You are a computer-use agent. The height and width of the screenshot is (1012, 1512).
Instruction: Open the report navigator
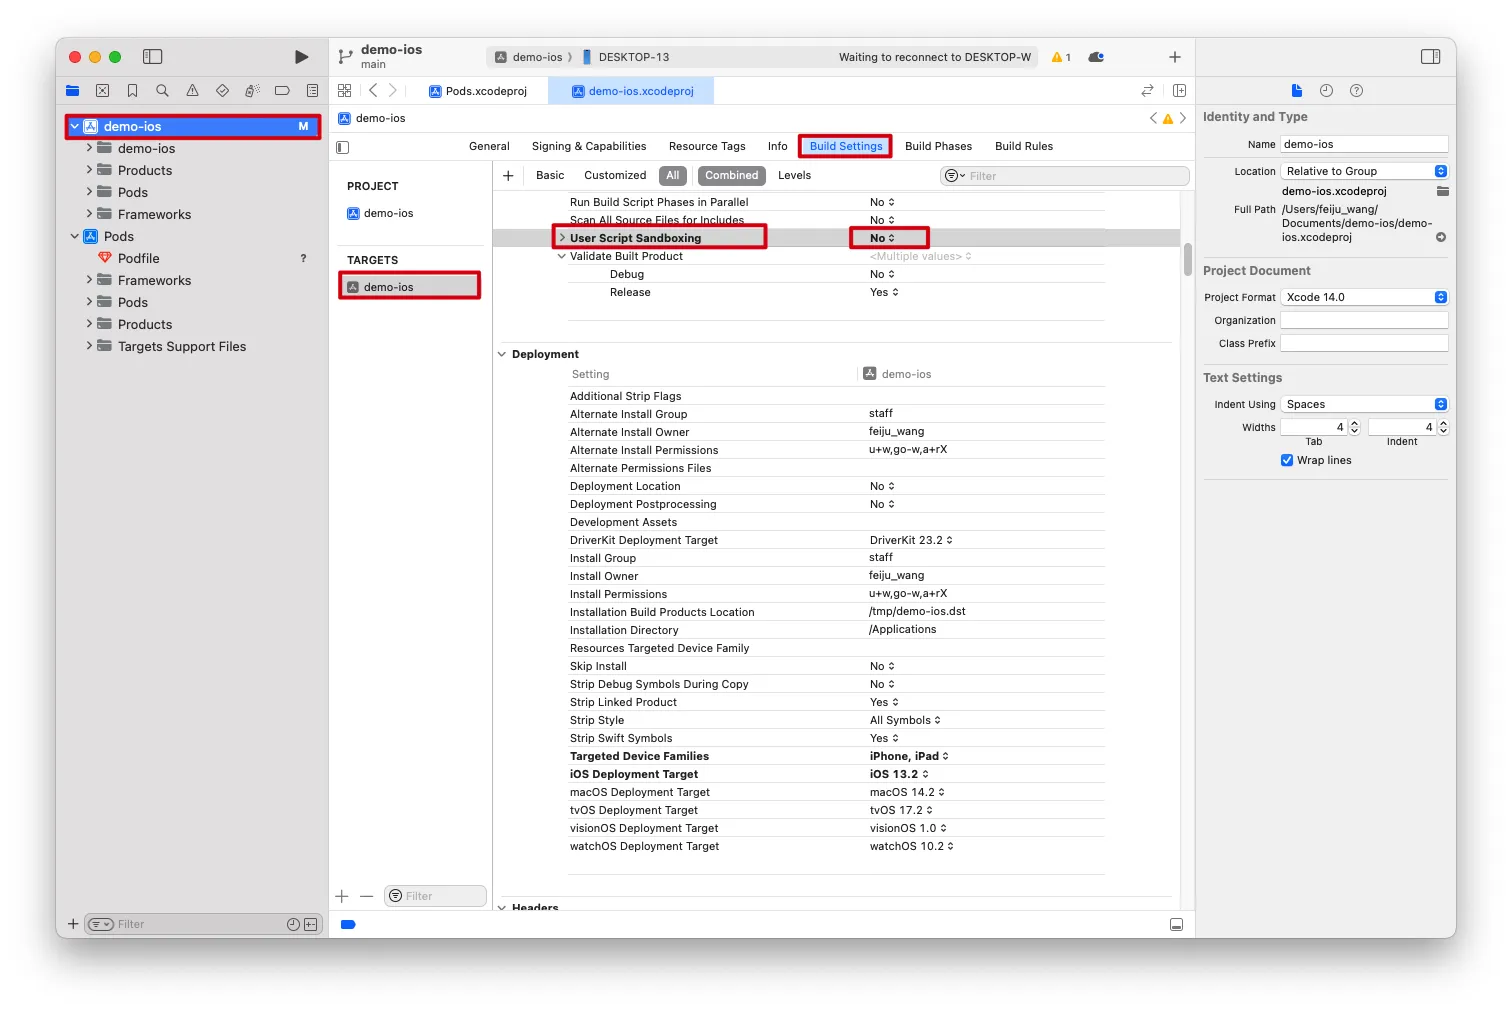pos(312,91)
